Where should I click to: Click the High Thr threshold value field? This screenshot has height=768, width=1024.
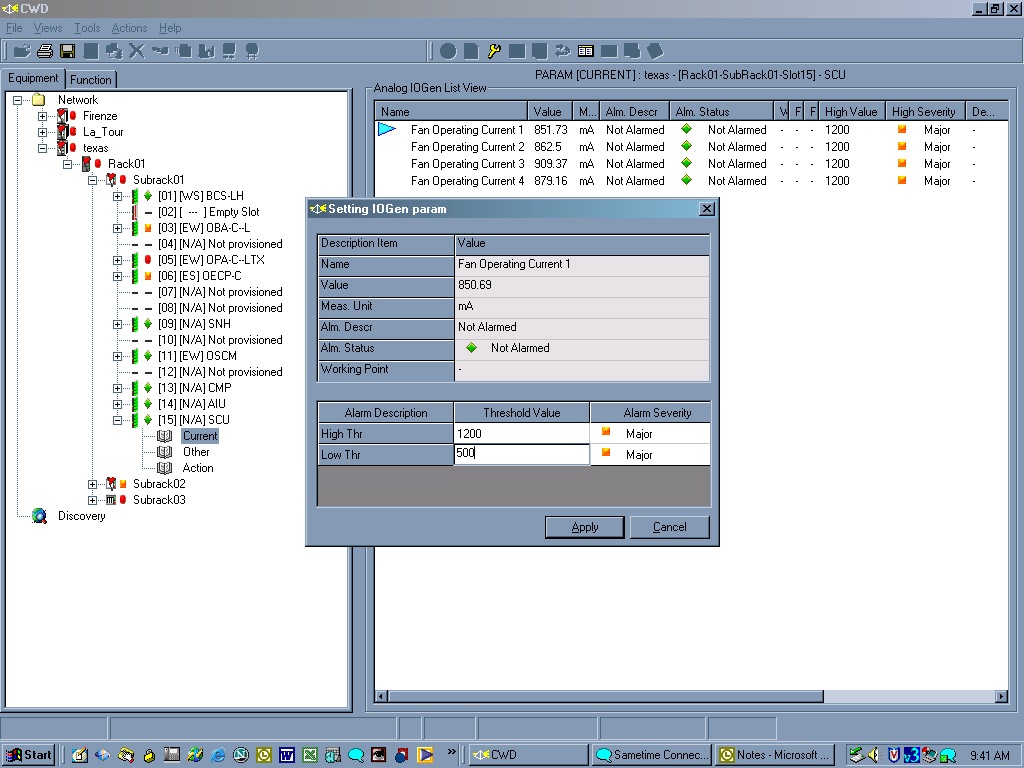522,434
